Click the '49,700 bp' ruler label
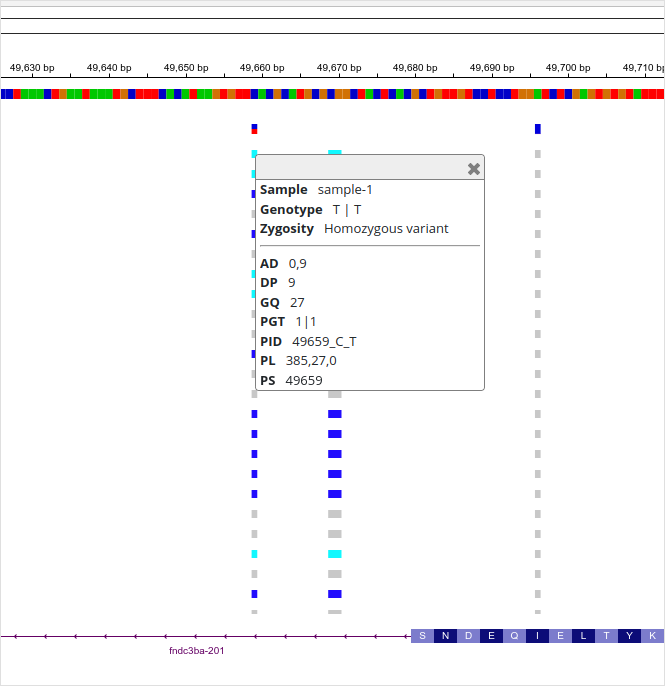The width and height of the screenshot is (665, 686). click(568, 68)
